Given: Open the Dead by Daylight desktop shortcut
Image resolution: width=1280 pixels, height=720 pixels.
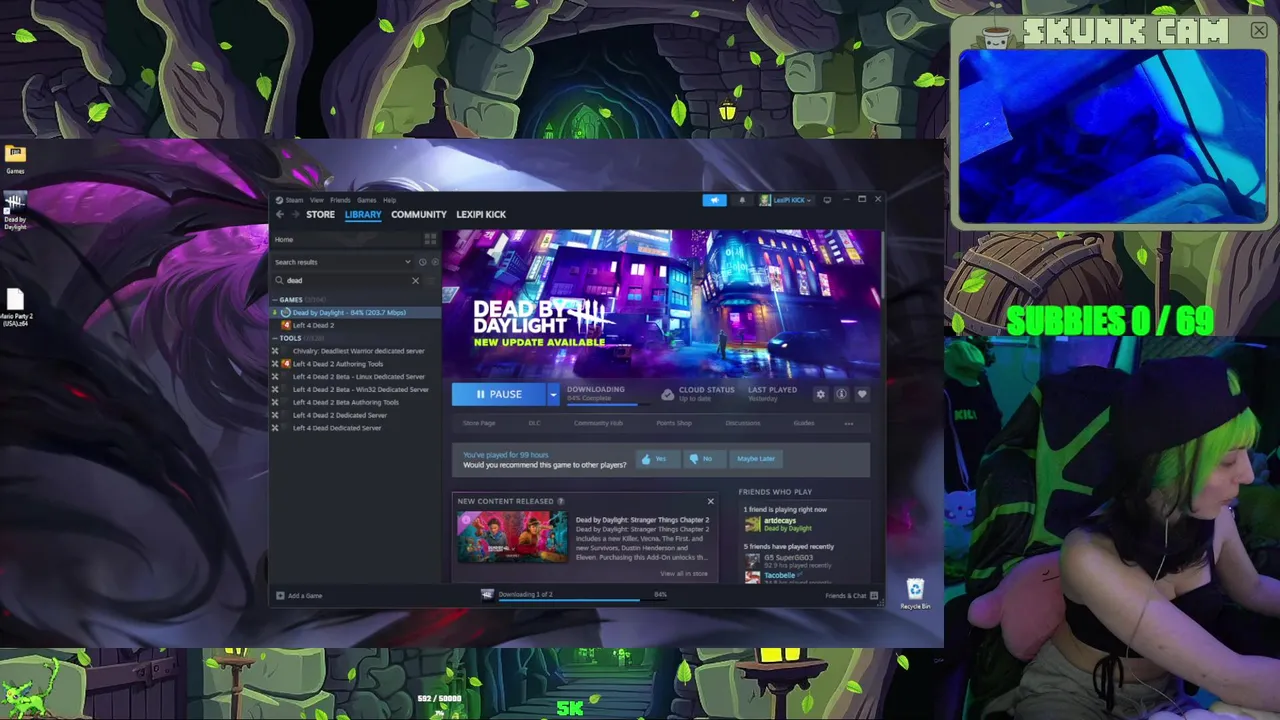Looking at the screenshot, I should [15, 210].
